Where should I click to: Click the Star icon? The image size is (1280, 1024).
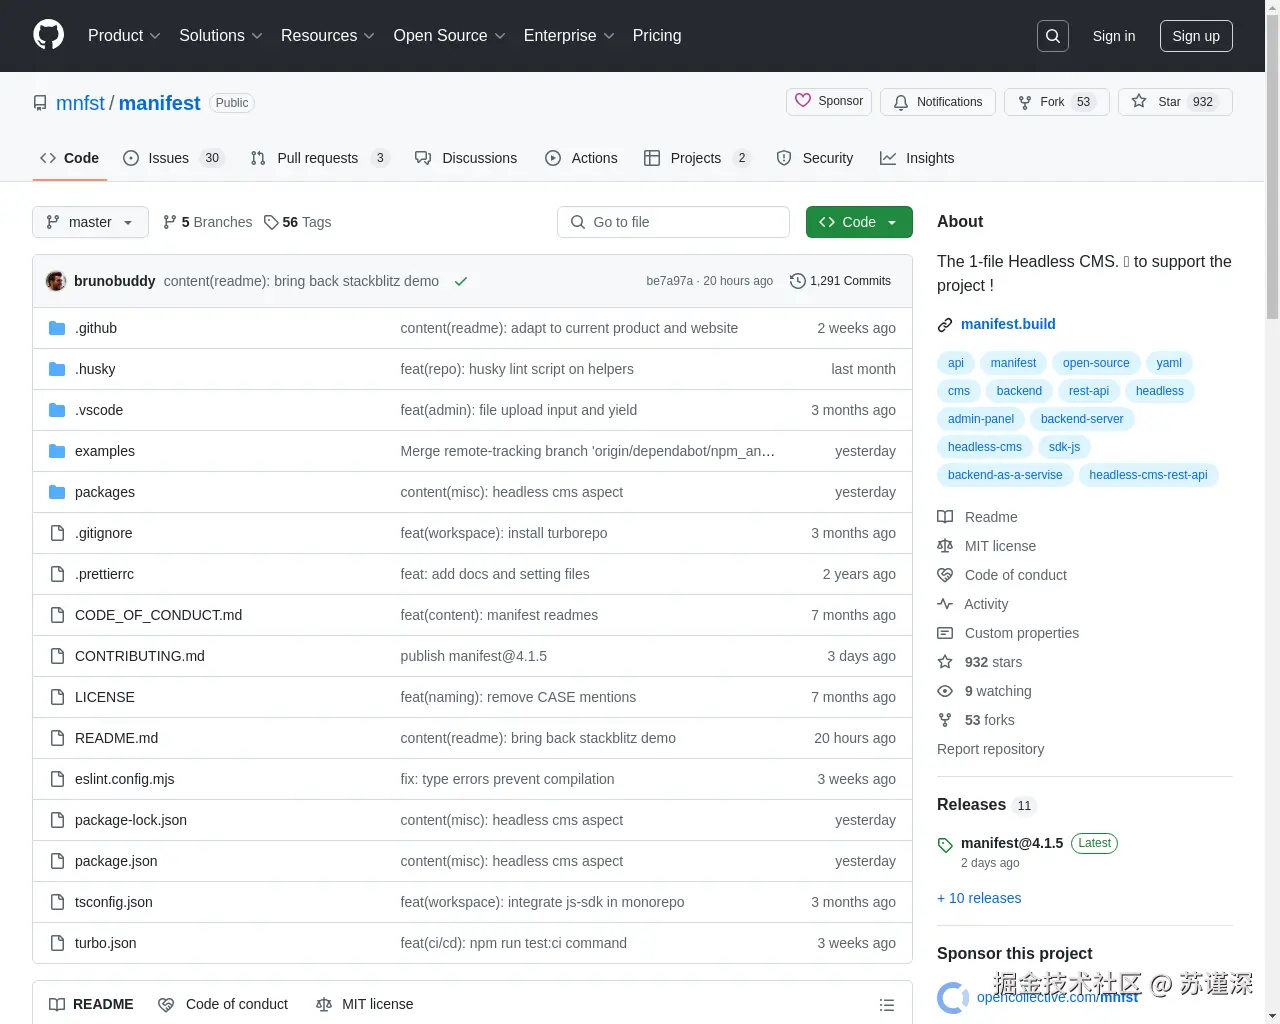click(1139, 101)
